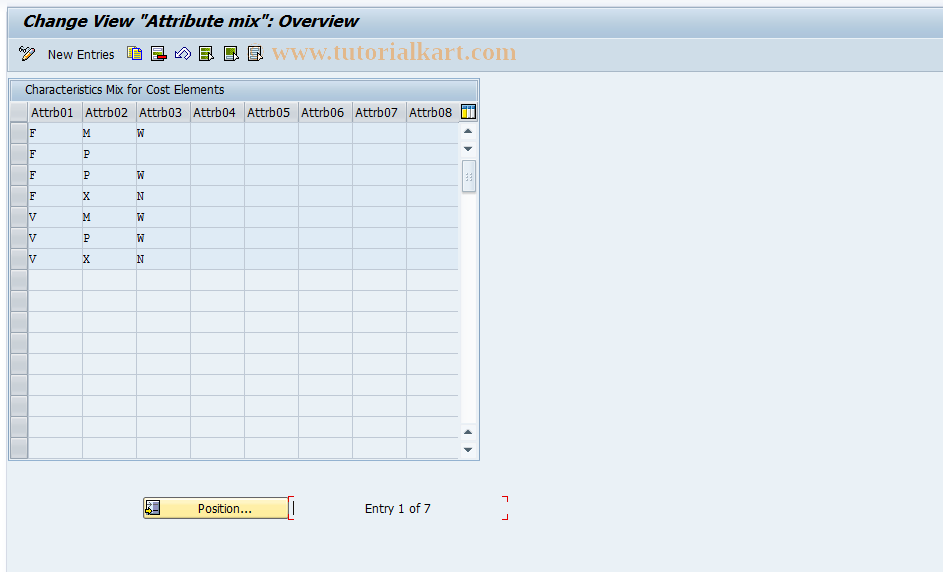Click Attrb04 cell in F M W row

(x=217, y=133)
